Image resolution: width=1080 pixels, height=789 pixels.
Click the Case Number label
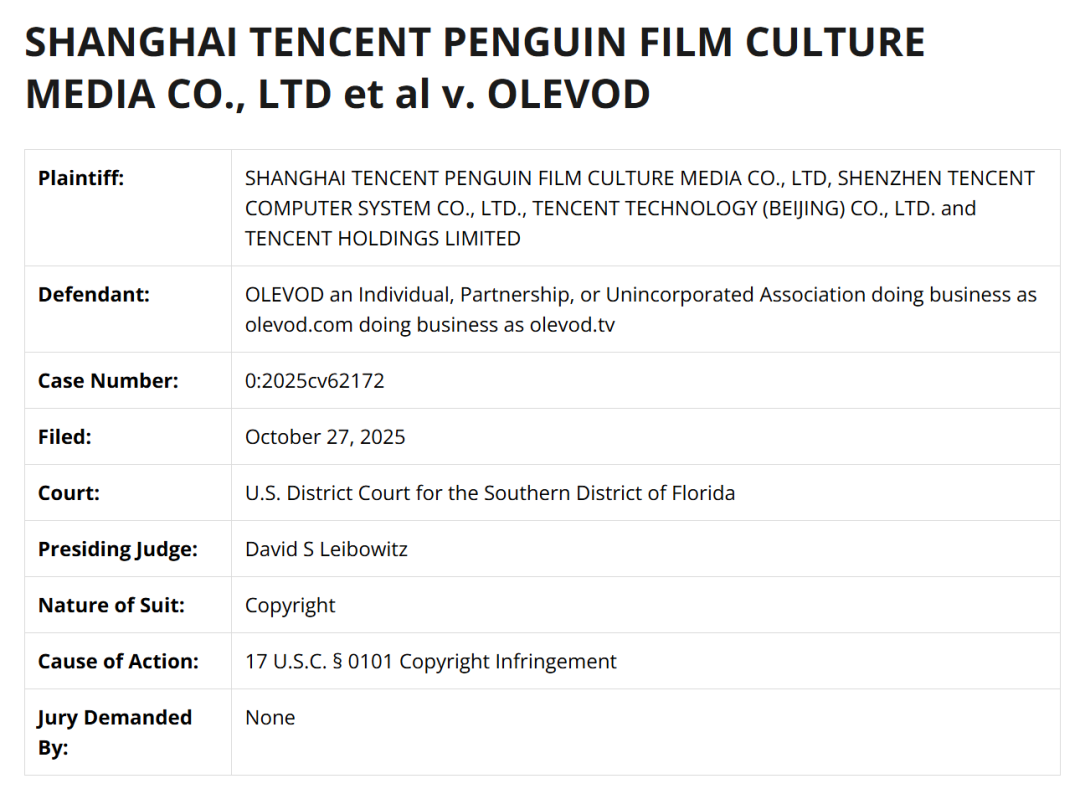108,381
